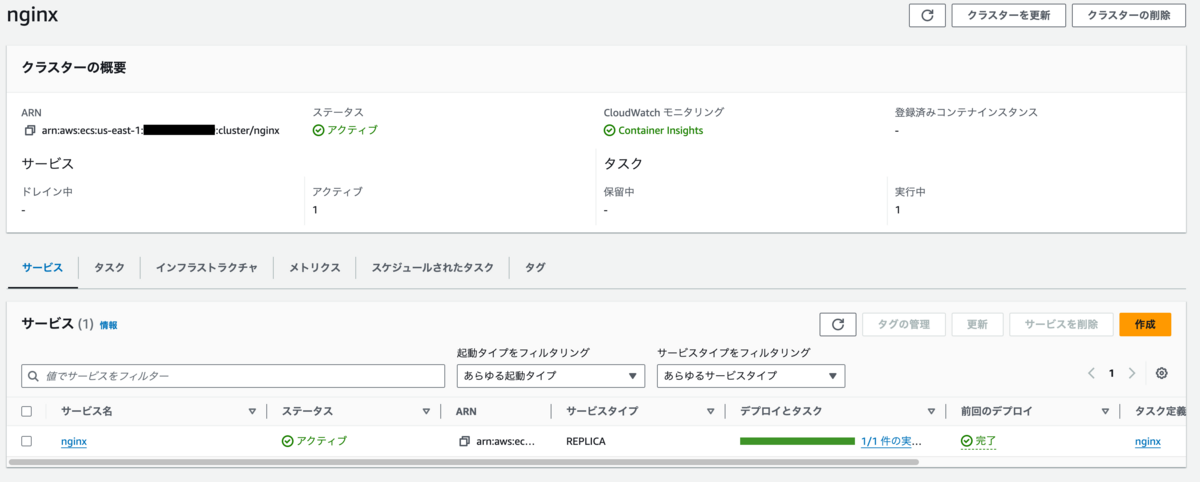The image size is (1200, 482).
Task: Open the メトリクス tab
Action: tap(315, 268)
